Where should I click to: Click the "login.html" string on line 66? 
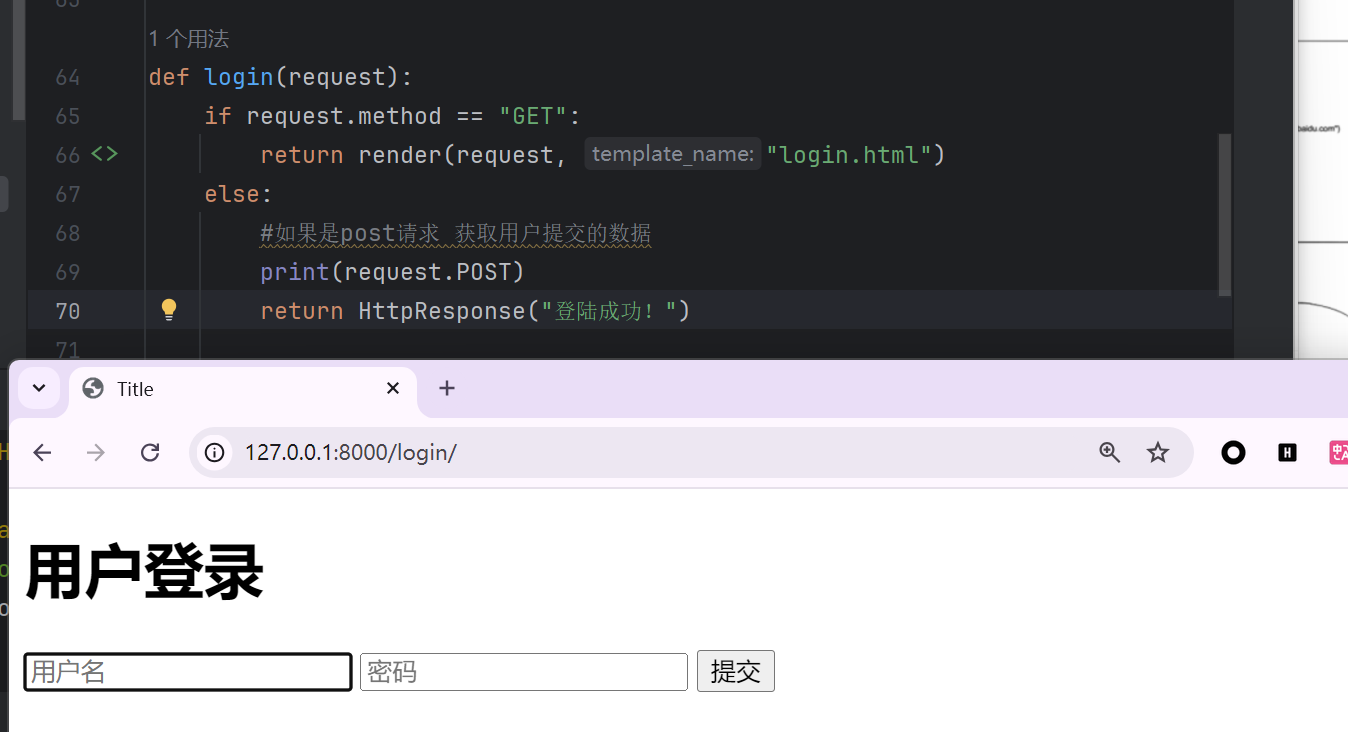(849, 155)
